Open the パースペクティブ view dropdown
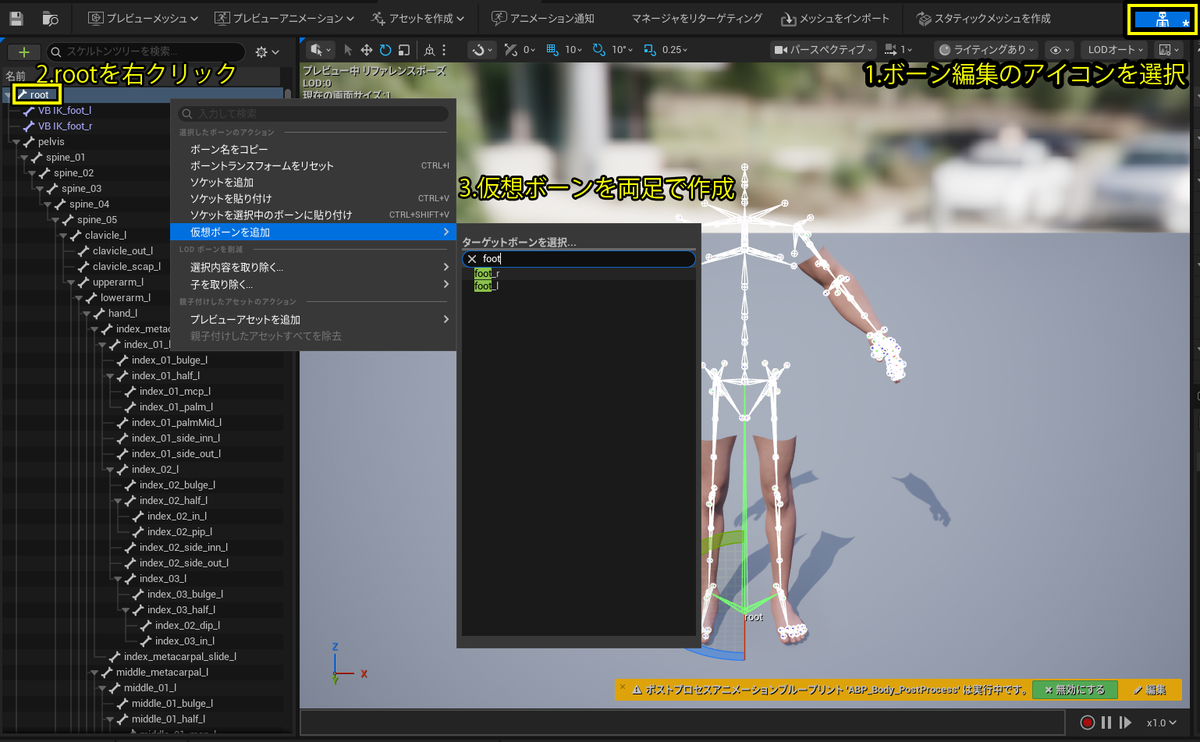Image resolution: width=1200 pixels, height=742 pixels. tap(825, 49)
